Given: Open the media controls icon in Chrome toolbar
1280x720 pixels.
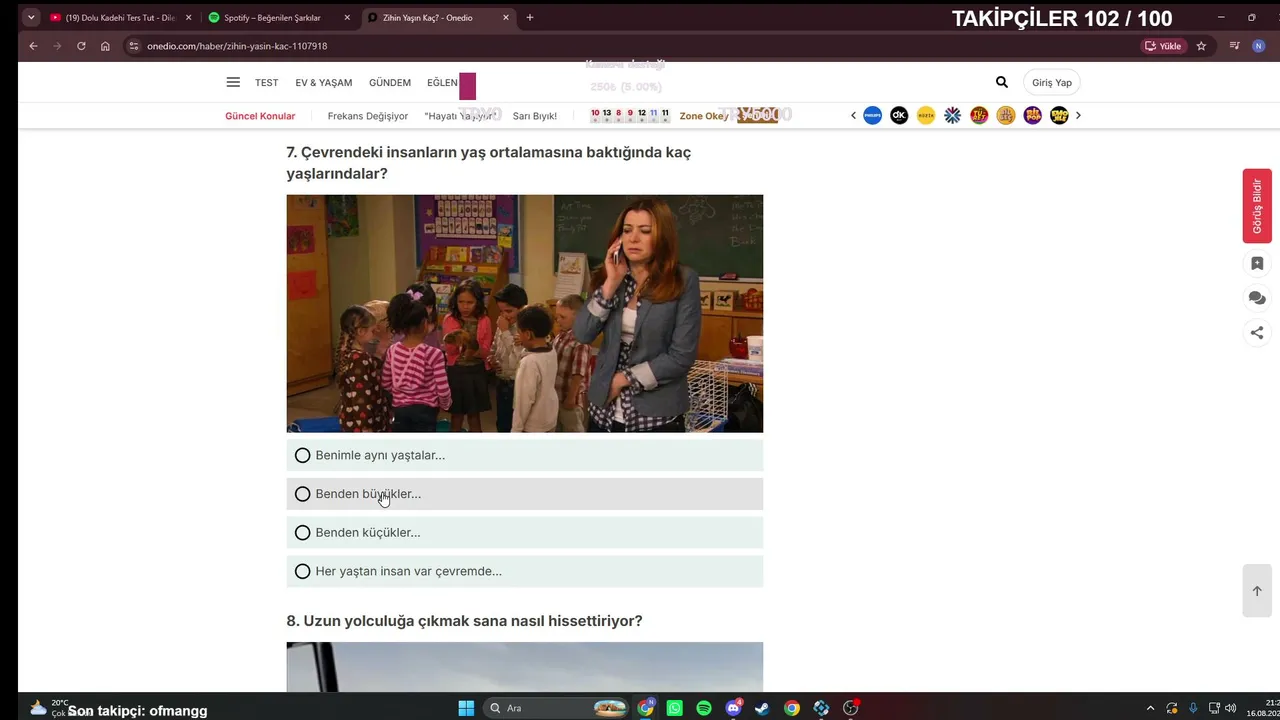Looking at the screenshot, I should tap(1234, 46).
